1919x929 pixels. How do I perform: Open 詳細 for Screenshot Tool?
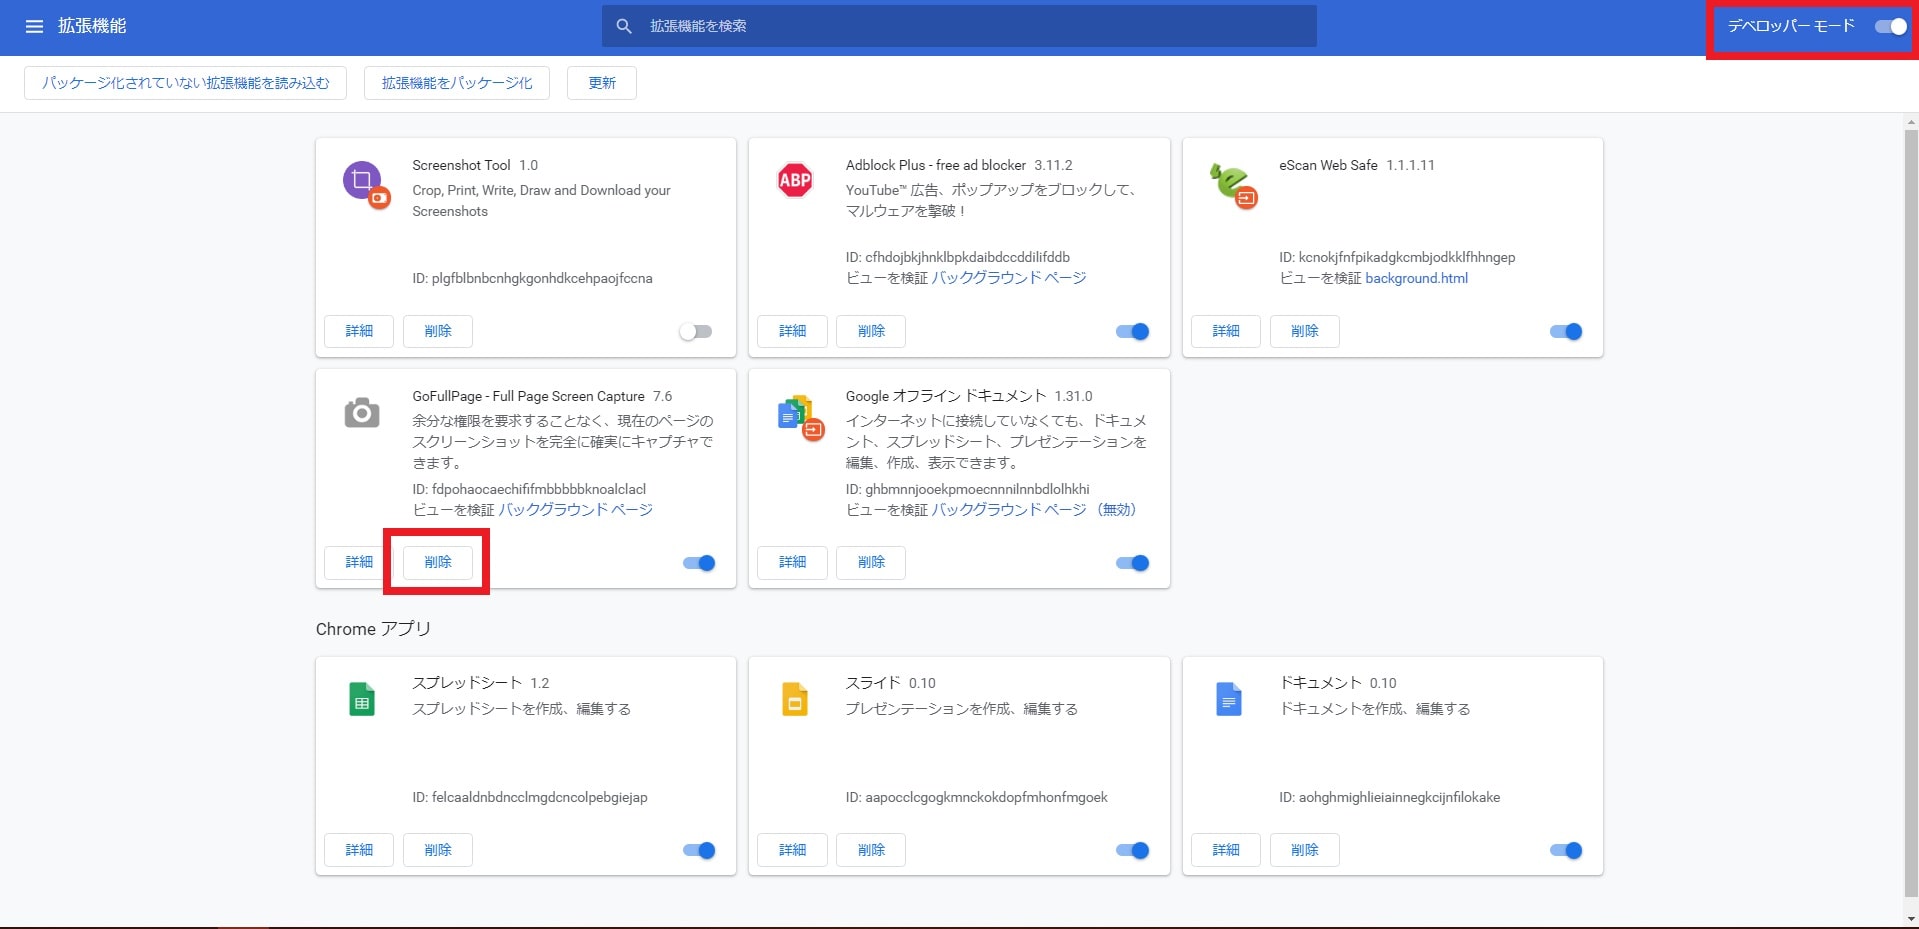pos(359,331)
